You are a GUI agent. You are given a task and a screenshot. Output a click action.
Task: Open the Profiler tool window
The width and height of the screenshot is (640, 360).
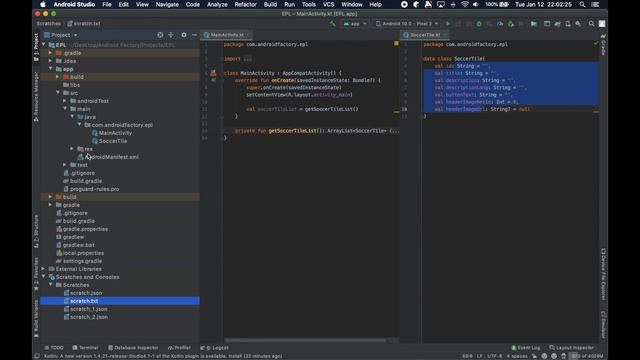coord(179,348)
